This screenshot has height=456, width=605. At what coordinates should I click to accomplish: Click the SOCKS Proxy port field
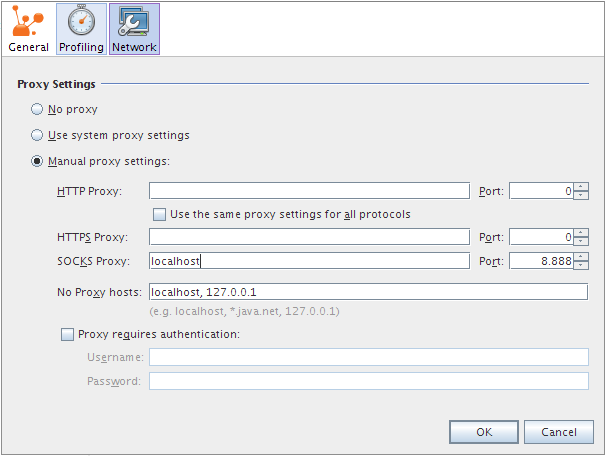click(x=541, y=261)
